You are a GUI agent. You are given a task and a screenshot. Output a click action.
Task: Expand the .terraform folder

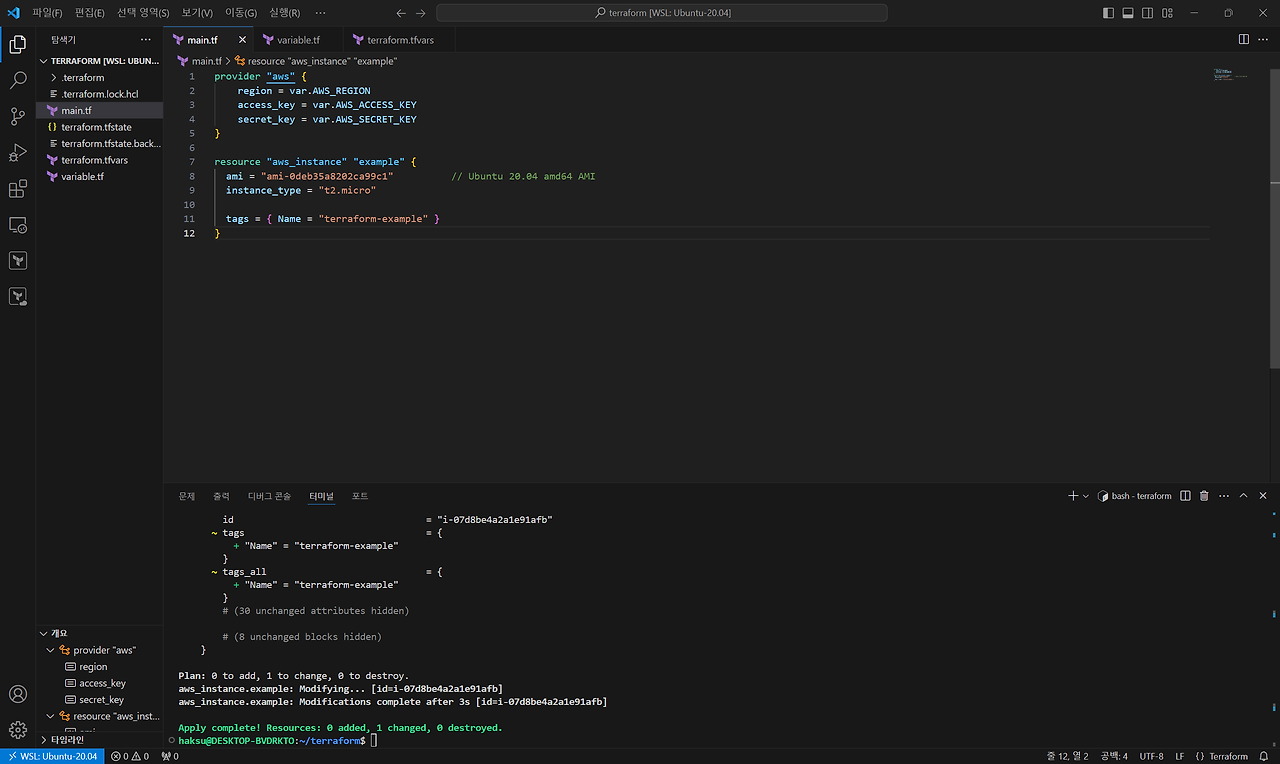point(82,77)
